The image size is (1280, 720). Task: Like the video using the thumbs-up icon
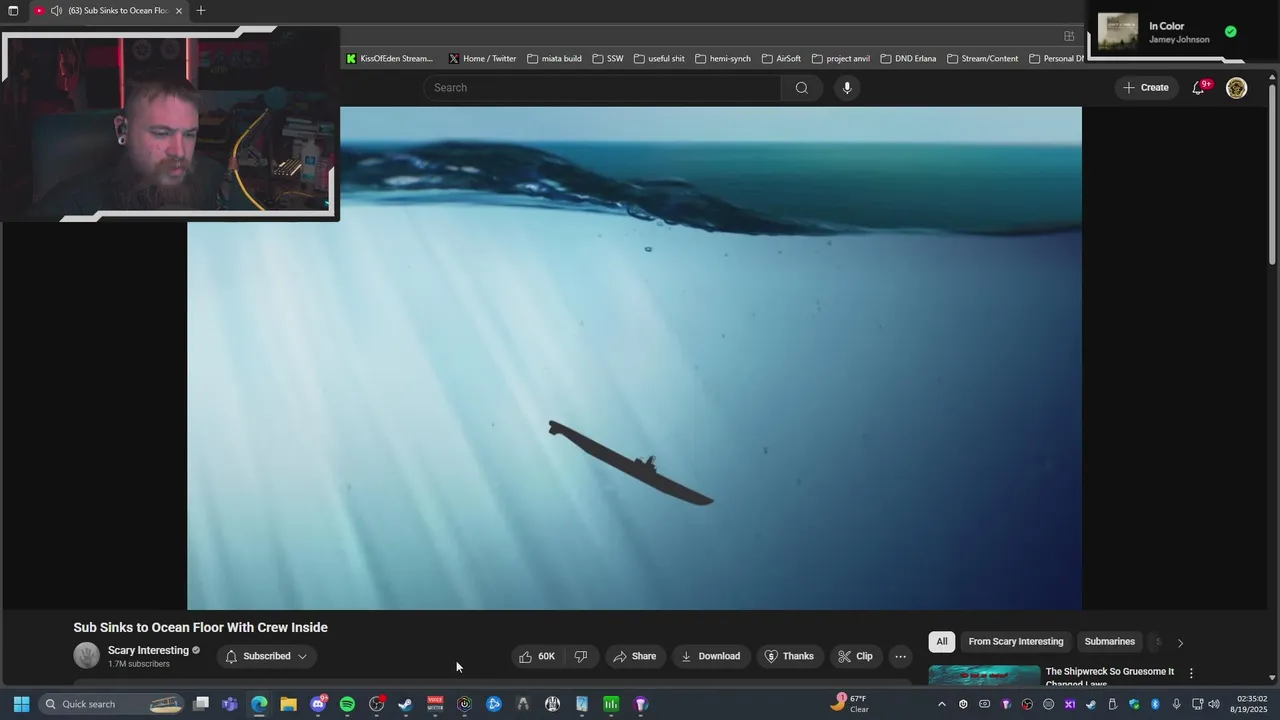(x=535, y=656)
